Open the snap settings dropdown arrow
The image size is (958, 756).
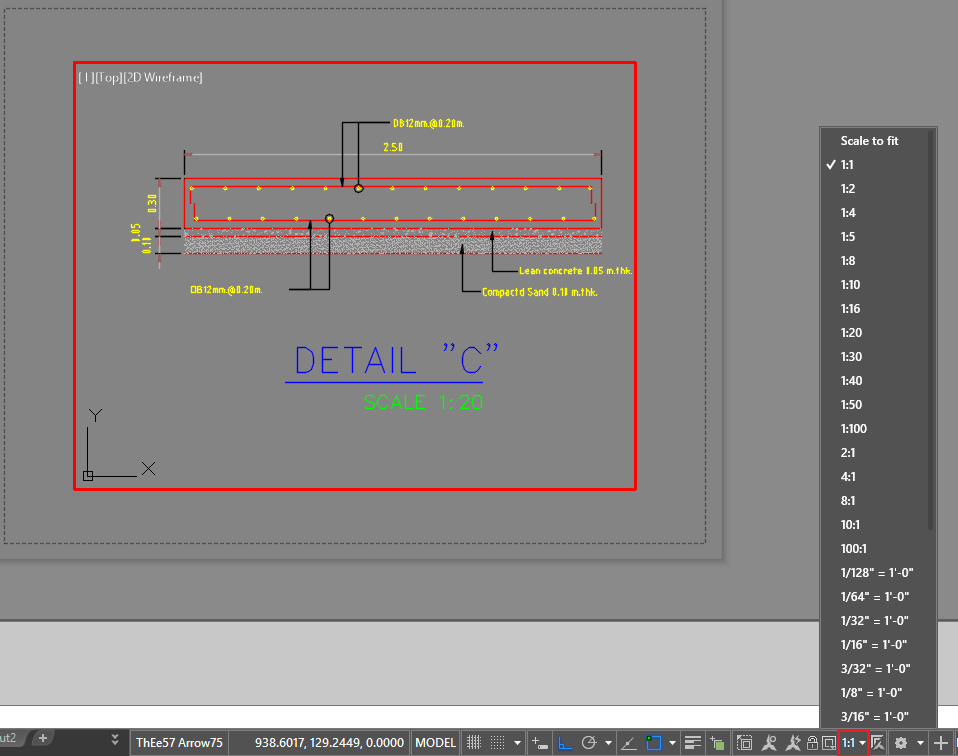pos(516,742)
